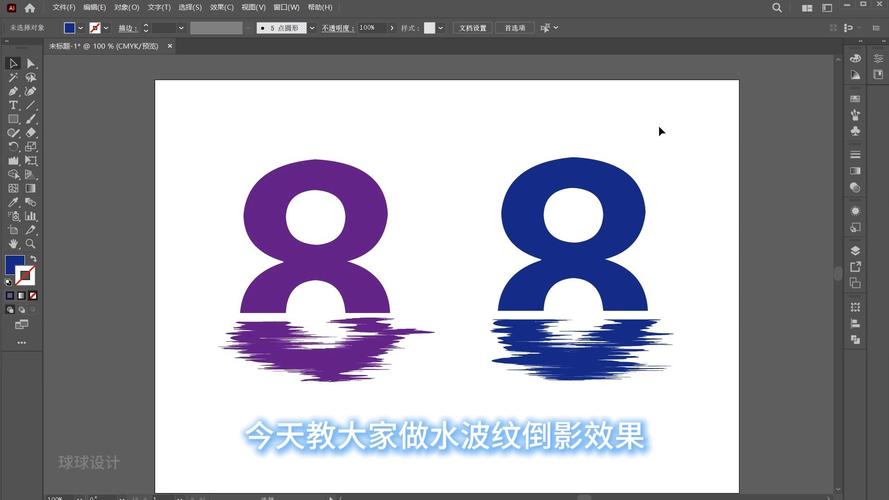The width and height of the screenshot is (889, 500).
Task: Select the Direct Selection tool
Action: click(31, 63)
